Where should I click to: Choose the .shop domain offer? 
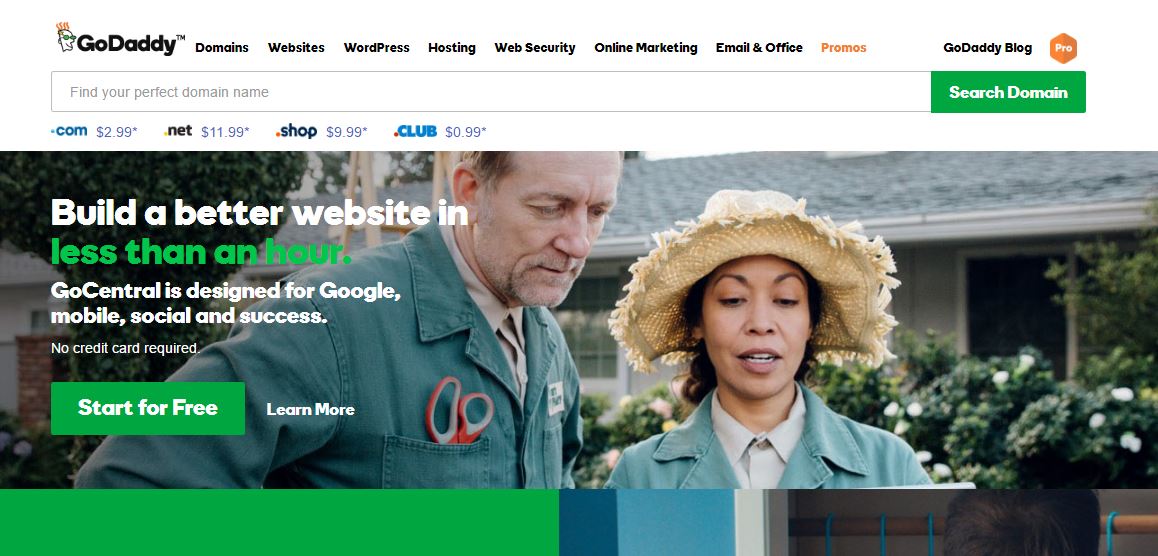point(321,131)
